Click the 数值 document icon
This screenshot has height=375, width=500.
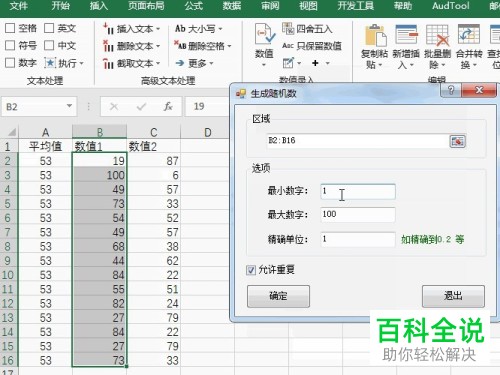pyautogui.click(x=265, y=34)
